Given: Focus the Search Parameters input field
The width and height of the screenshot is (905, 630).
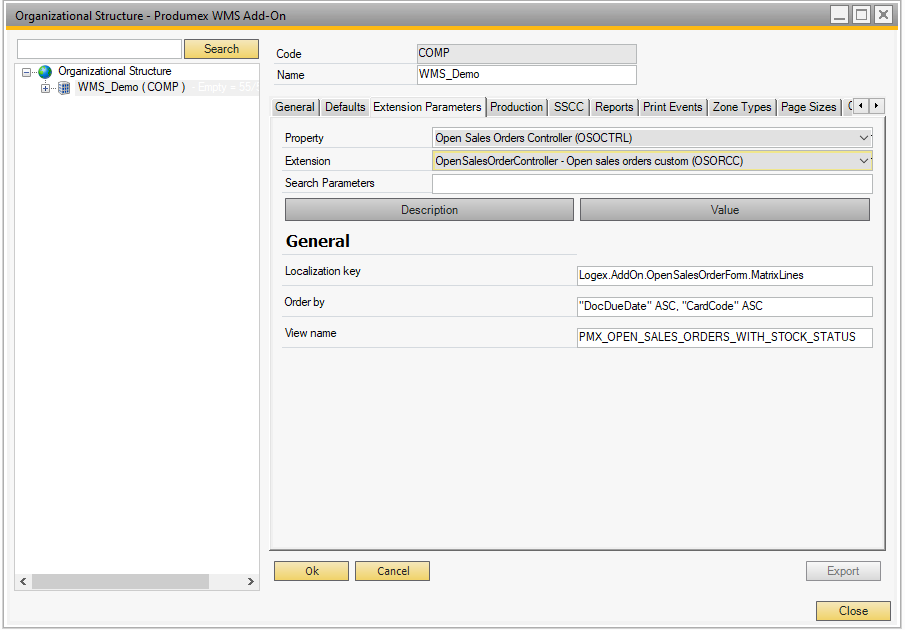Looking at the screenshot, I should coord(651,184).
